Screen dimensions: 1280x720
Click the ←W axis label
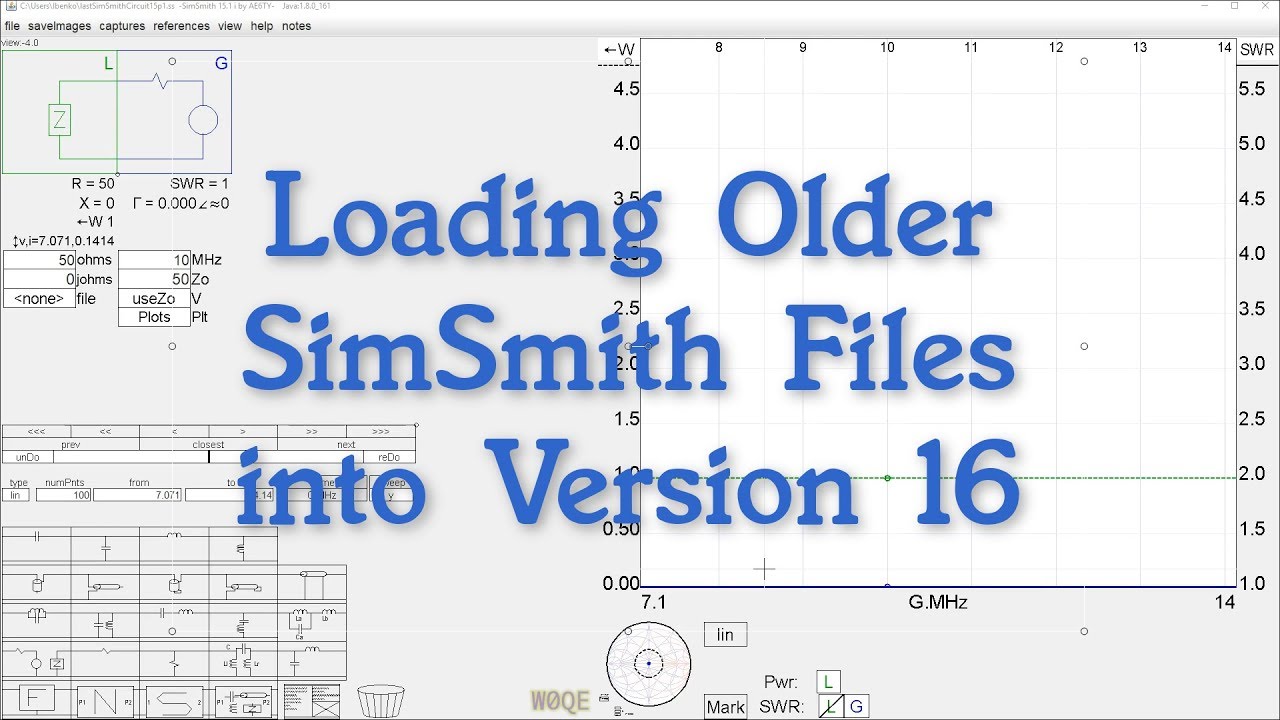(x=618, y=49)
